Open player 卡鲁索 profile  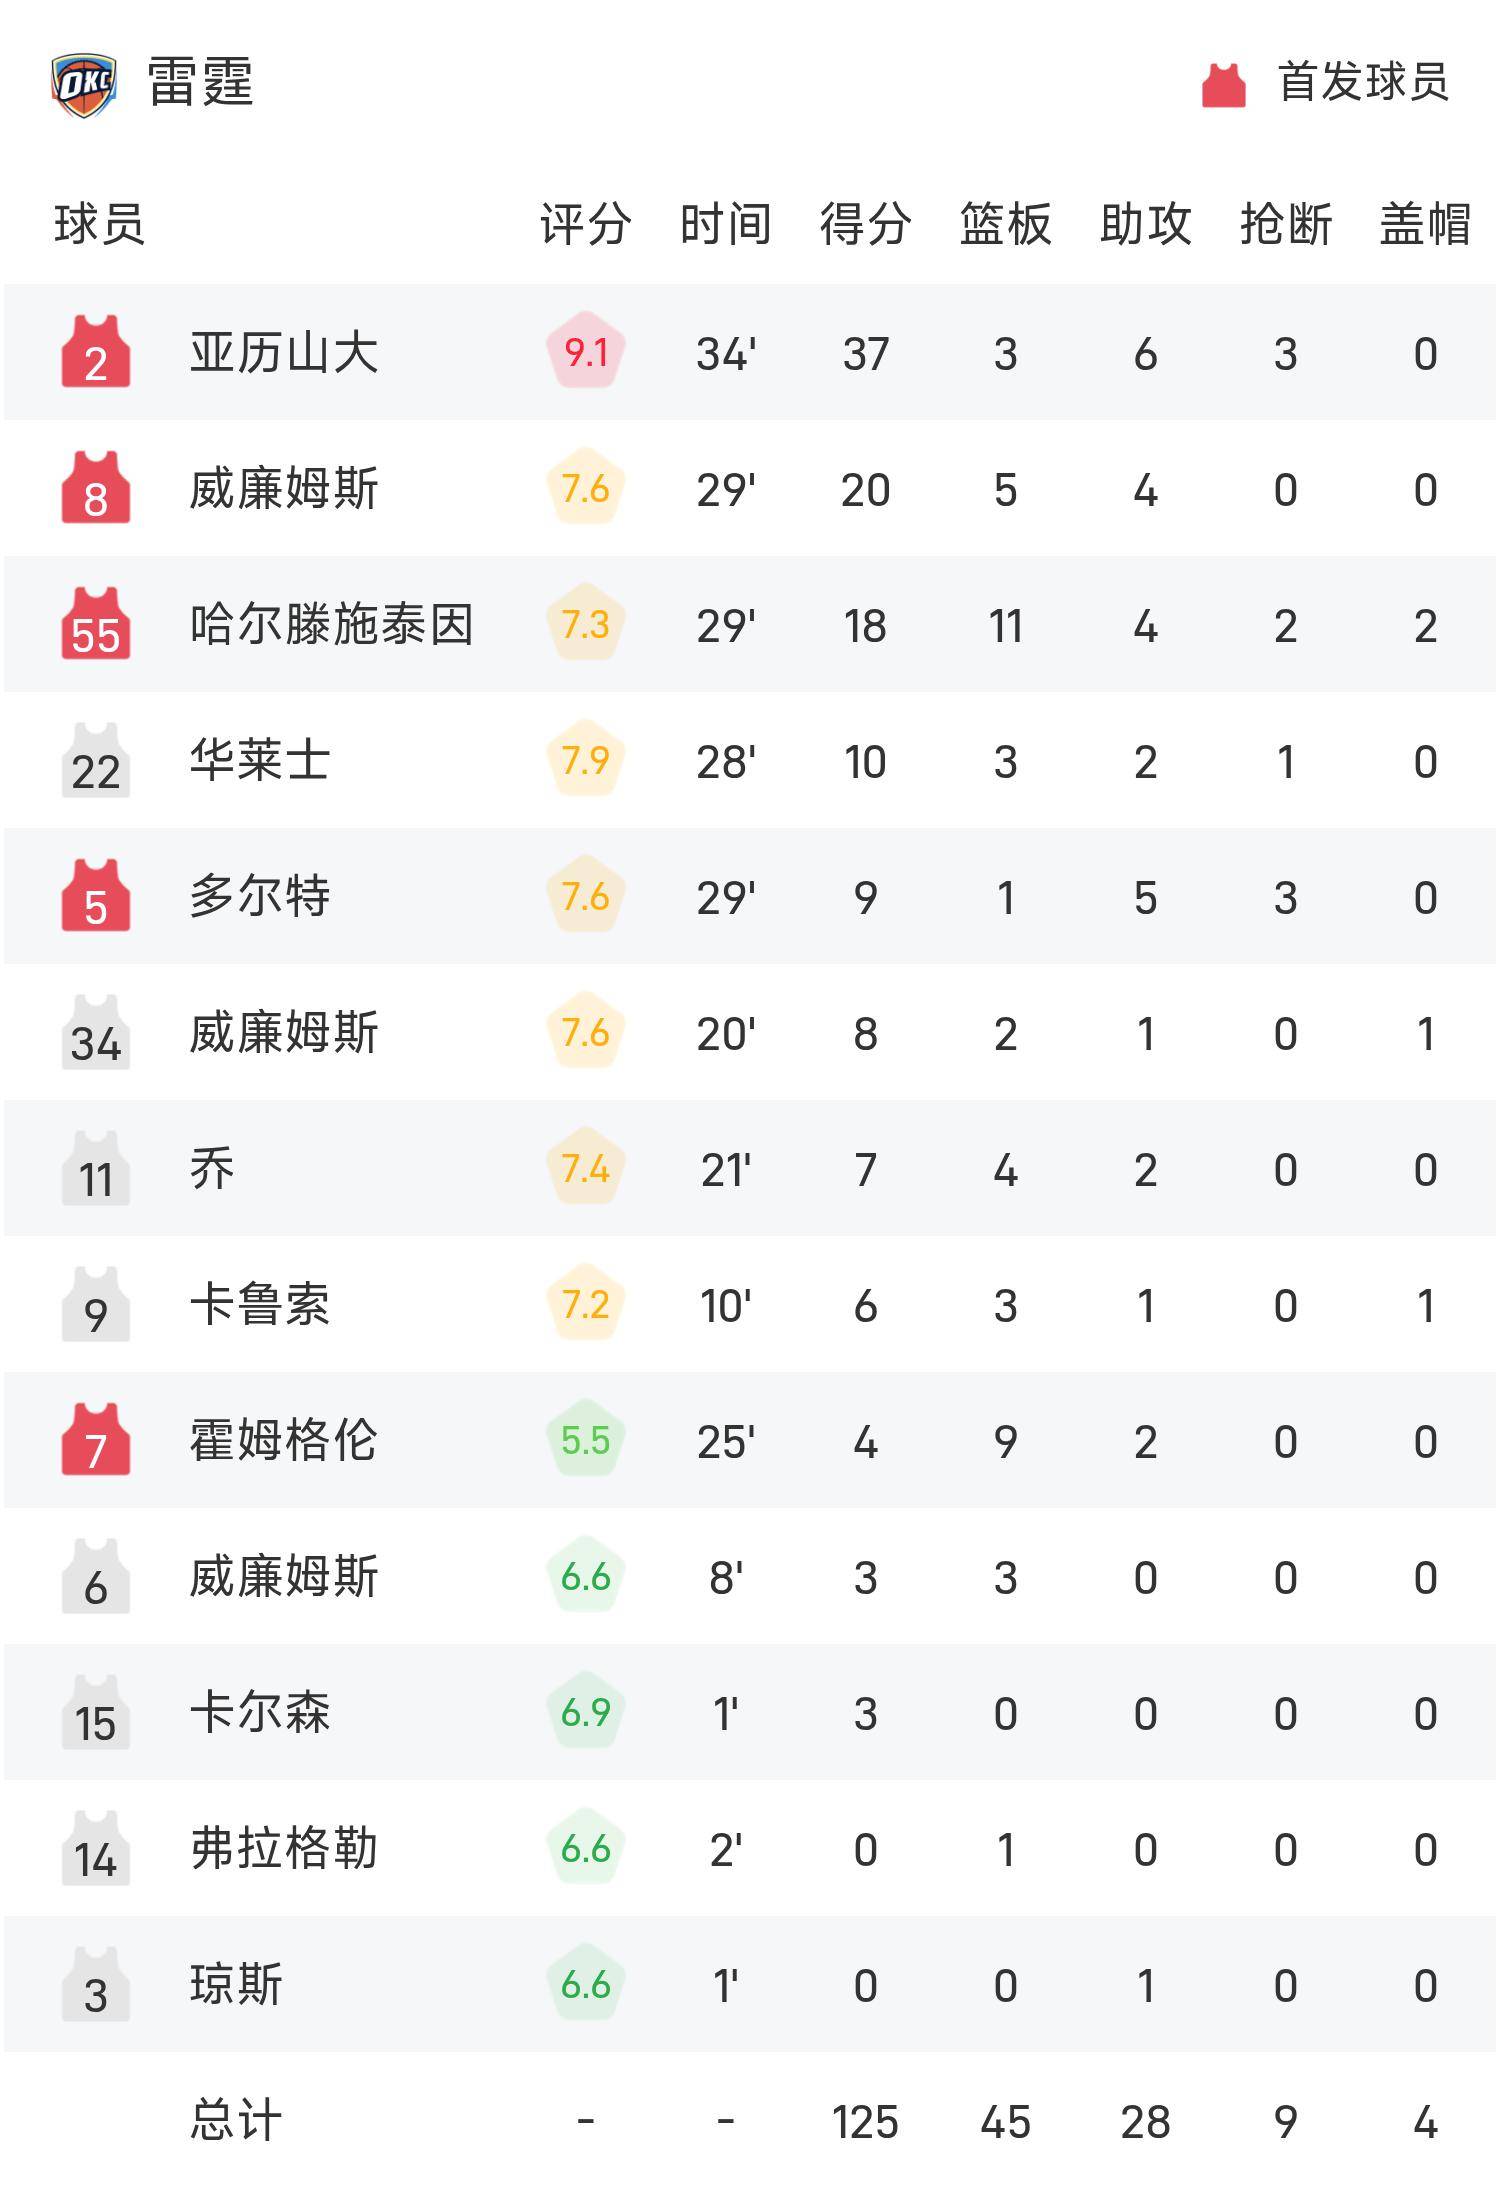260,1304
